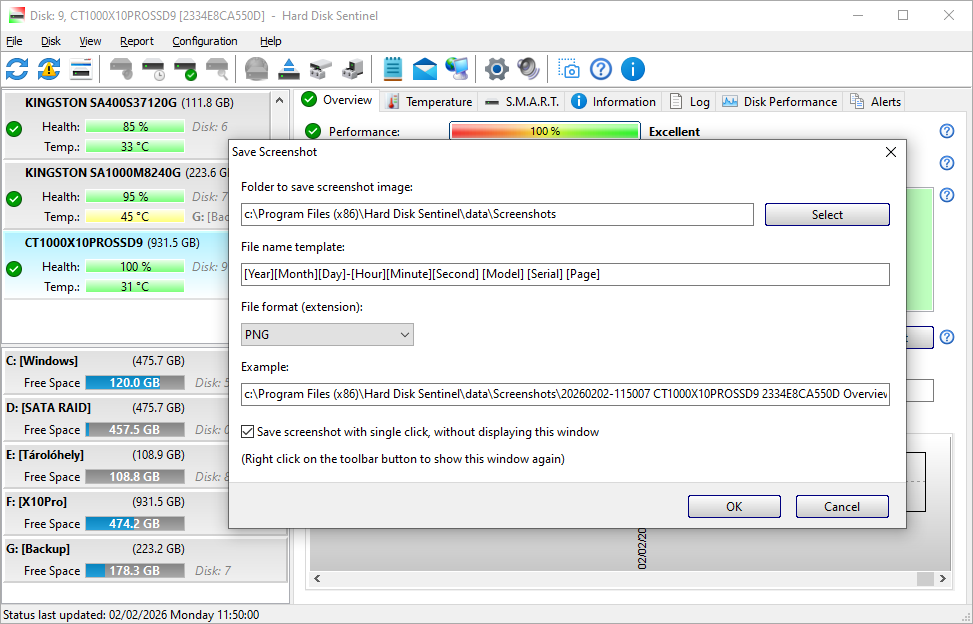Open the Disk menu

(51, 41)
